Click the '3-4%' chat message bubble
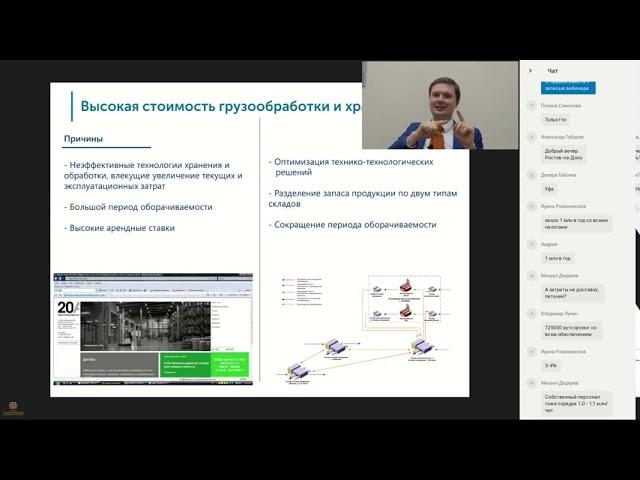This screenshot has height=480, width=640. [553, 366]
